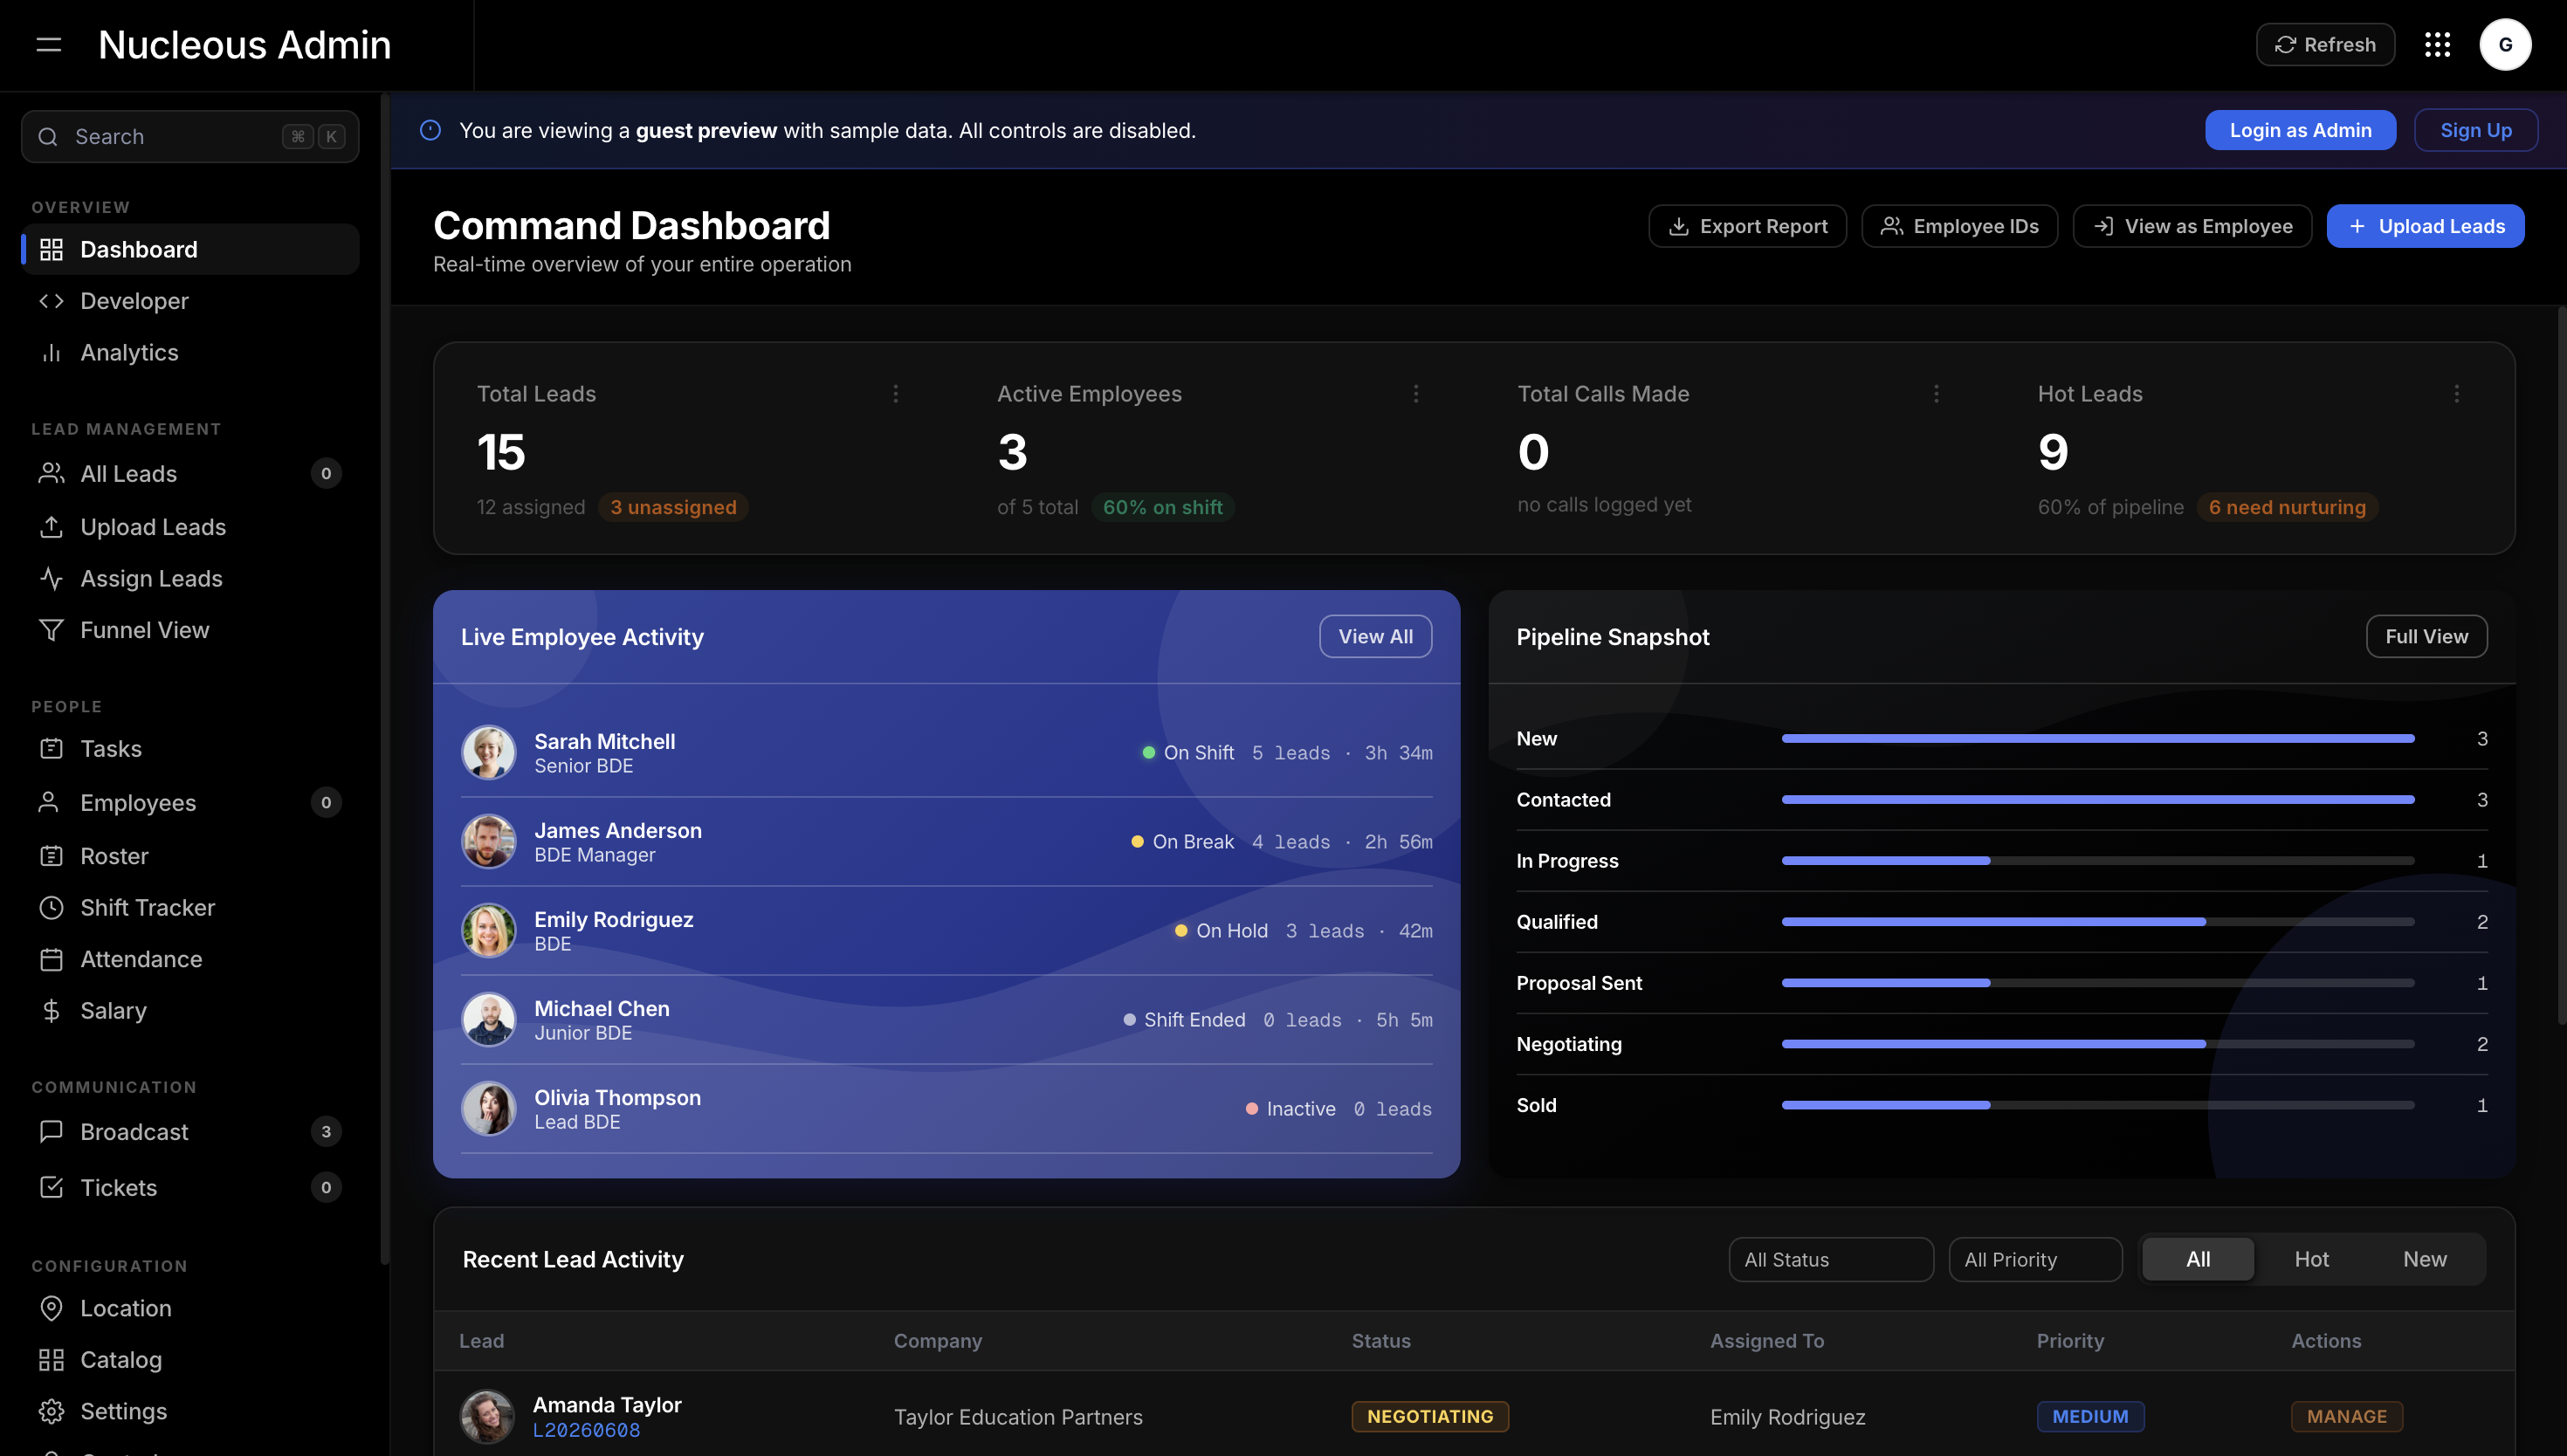2567x1456 pixels.
Task: Click Olivia Thompson's avatar photo
Action: click(488, 1109)
